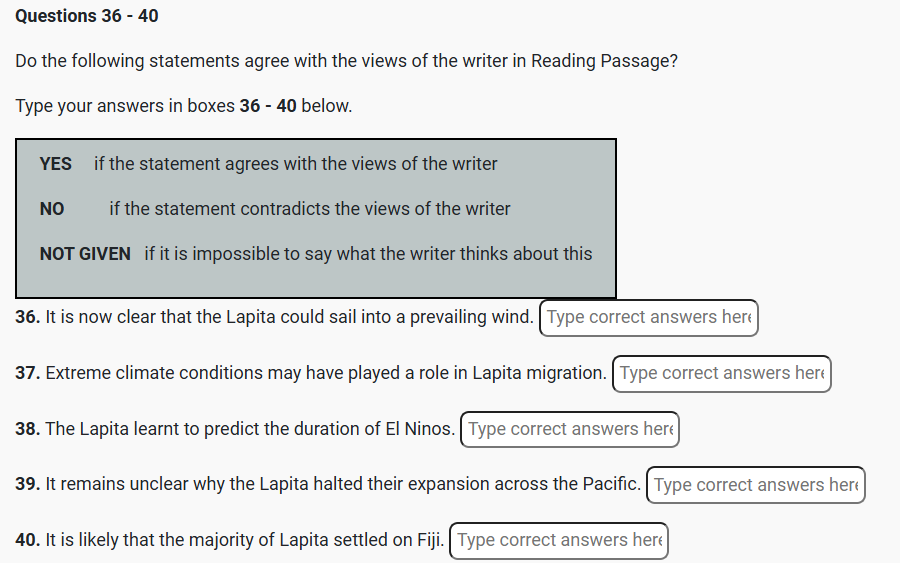Click the bold YES label in the legend
Image resolution: width=900 pixels, height=563 pixels.
click(x=56, y=163)
